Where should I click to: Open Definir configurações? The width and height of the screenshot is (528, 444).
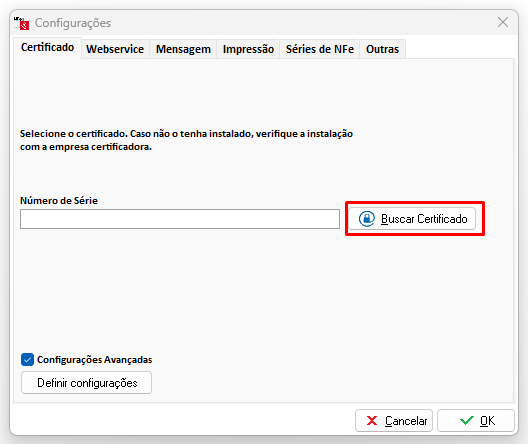[87, 383]
